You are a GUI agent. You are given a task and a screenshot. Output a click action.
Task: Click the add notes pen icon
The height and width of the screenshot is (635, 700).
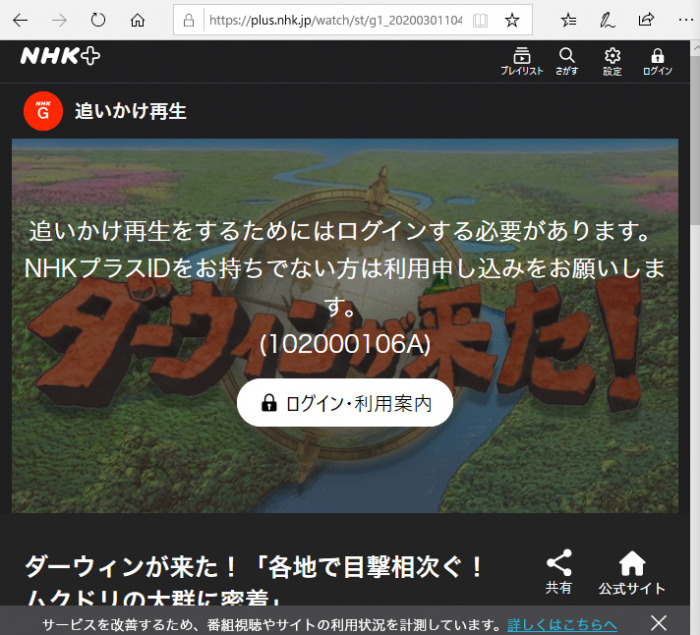click(607, 20)
